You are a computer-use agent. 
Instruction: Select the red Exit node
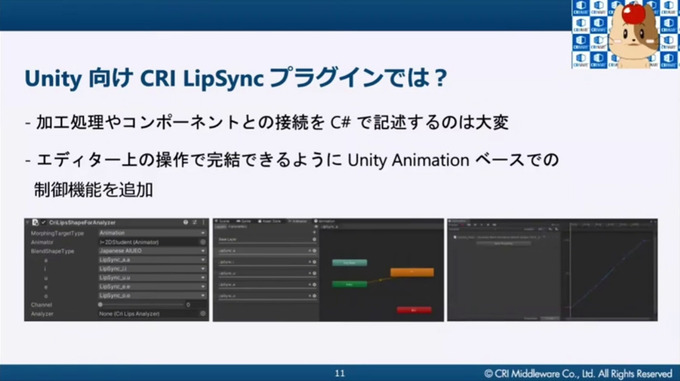coord(414,310)
